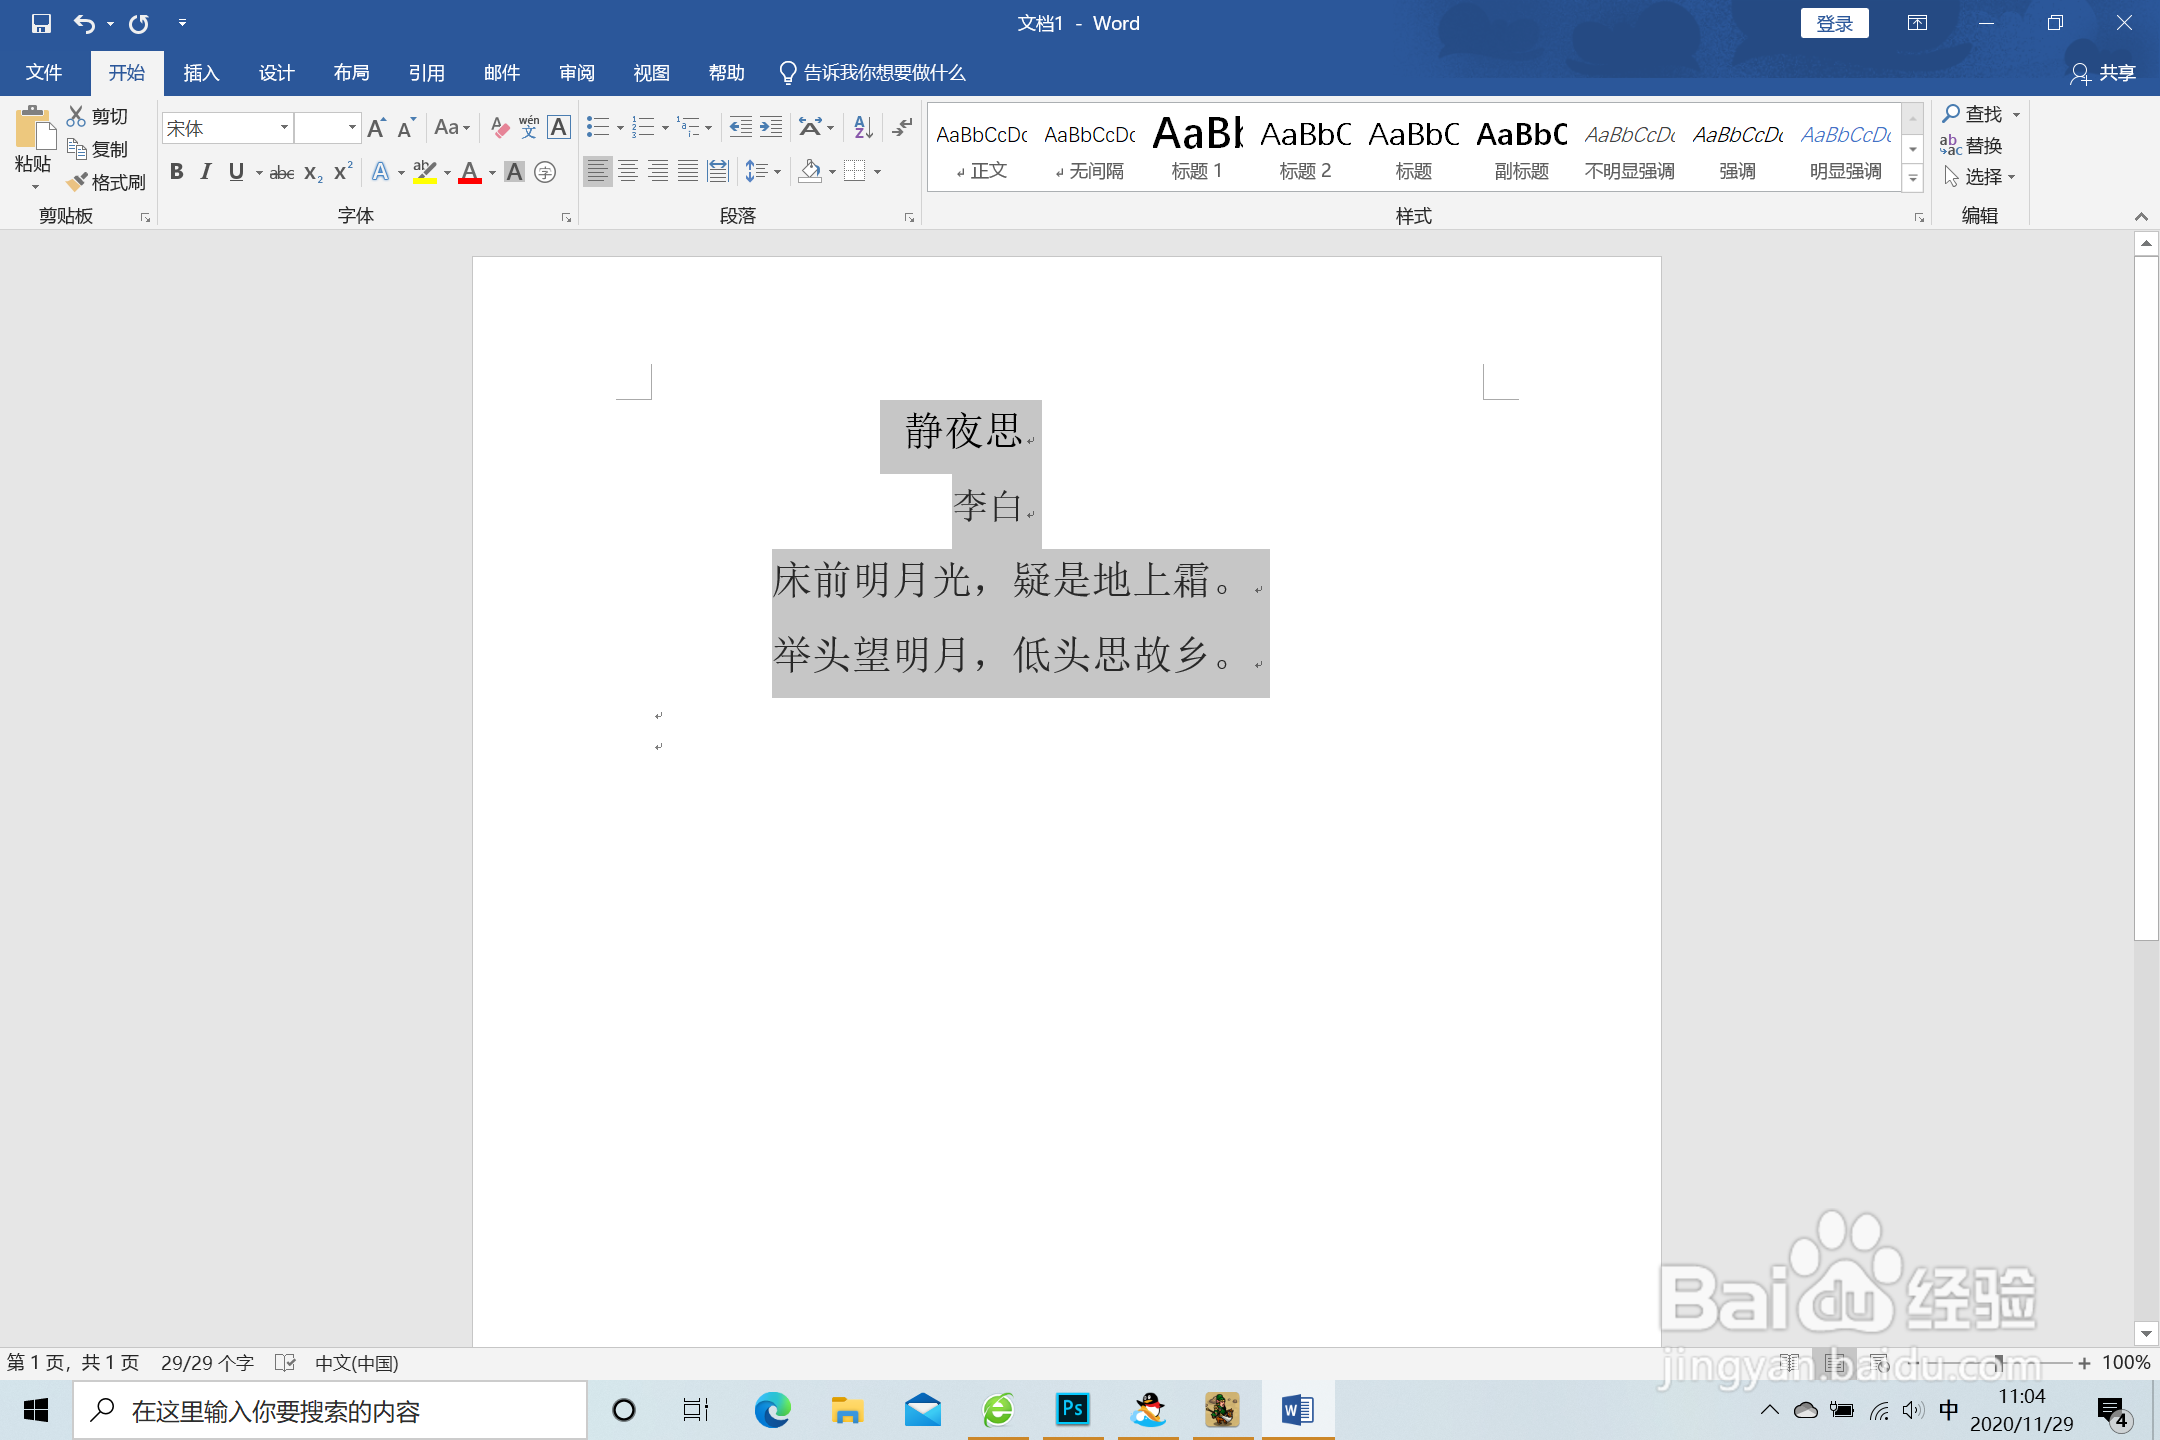This screenshot has height=1440, width=2160.
Task: Apply the yellow text highlight color
Action: (425, 172)
